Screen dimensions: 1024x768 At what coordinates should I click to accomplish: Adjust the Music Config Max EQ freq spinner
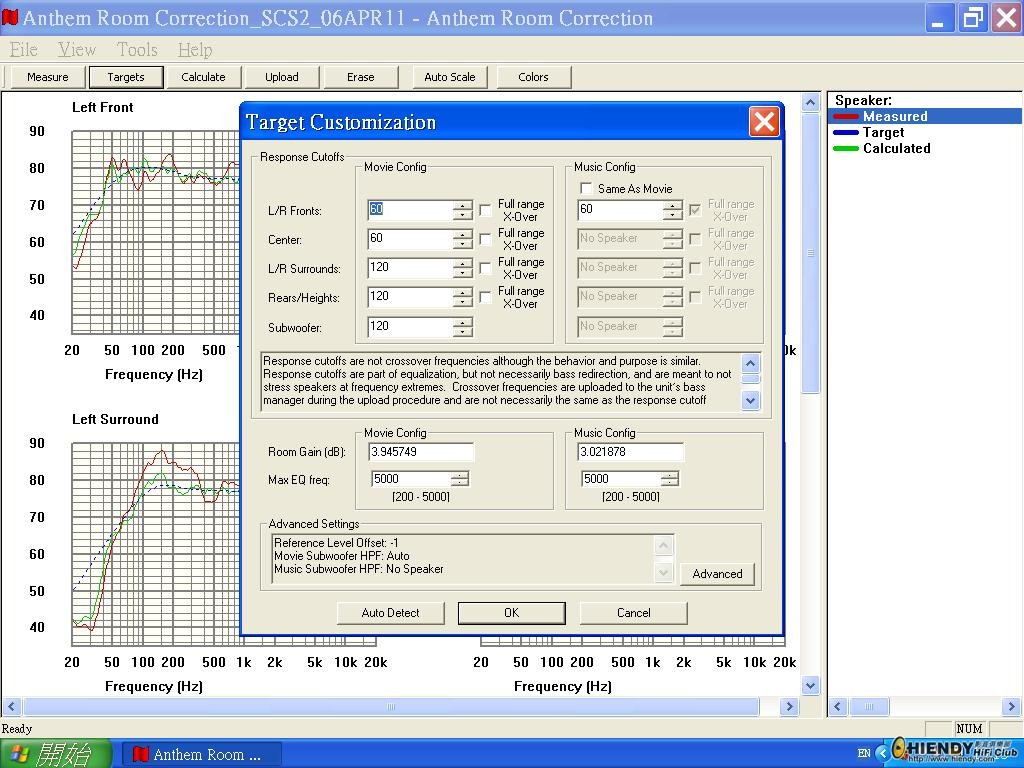point(670,479)
